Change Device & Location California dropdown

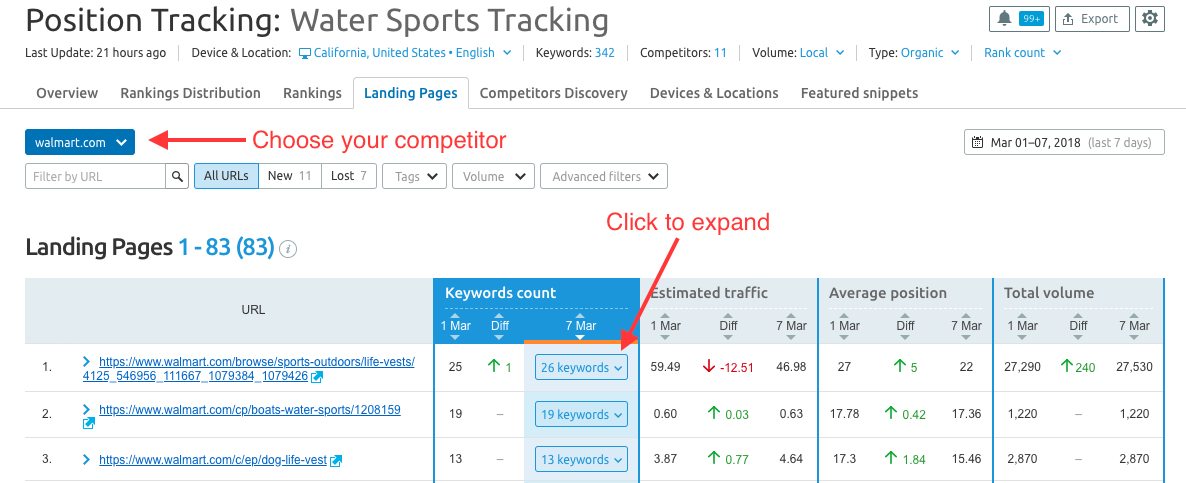tap(405, 53)
